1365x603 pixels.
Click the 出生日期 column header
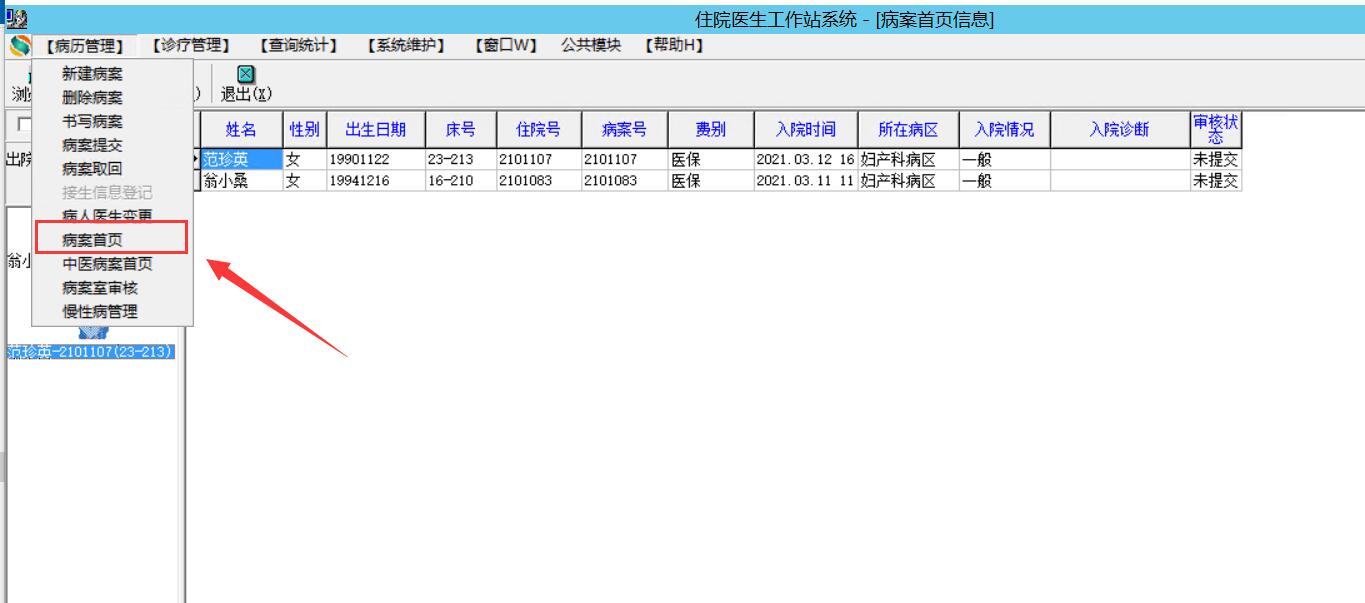(x=375, y=130)
